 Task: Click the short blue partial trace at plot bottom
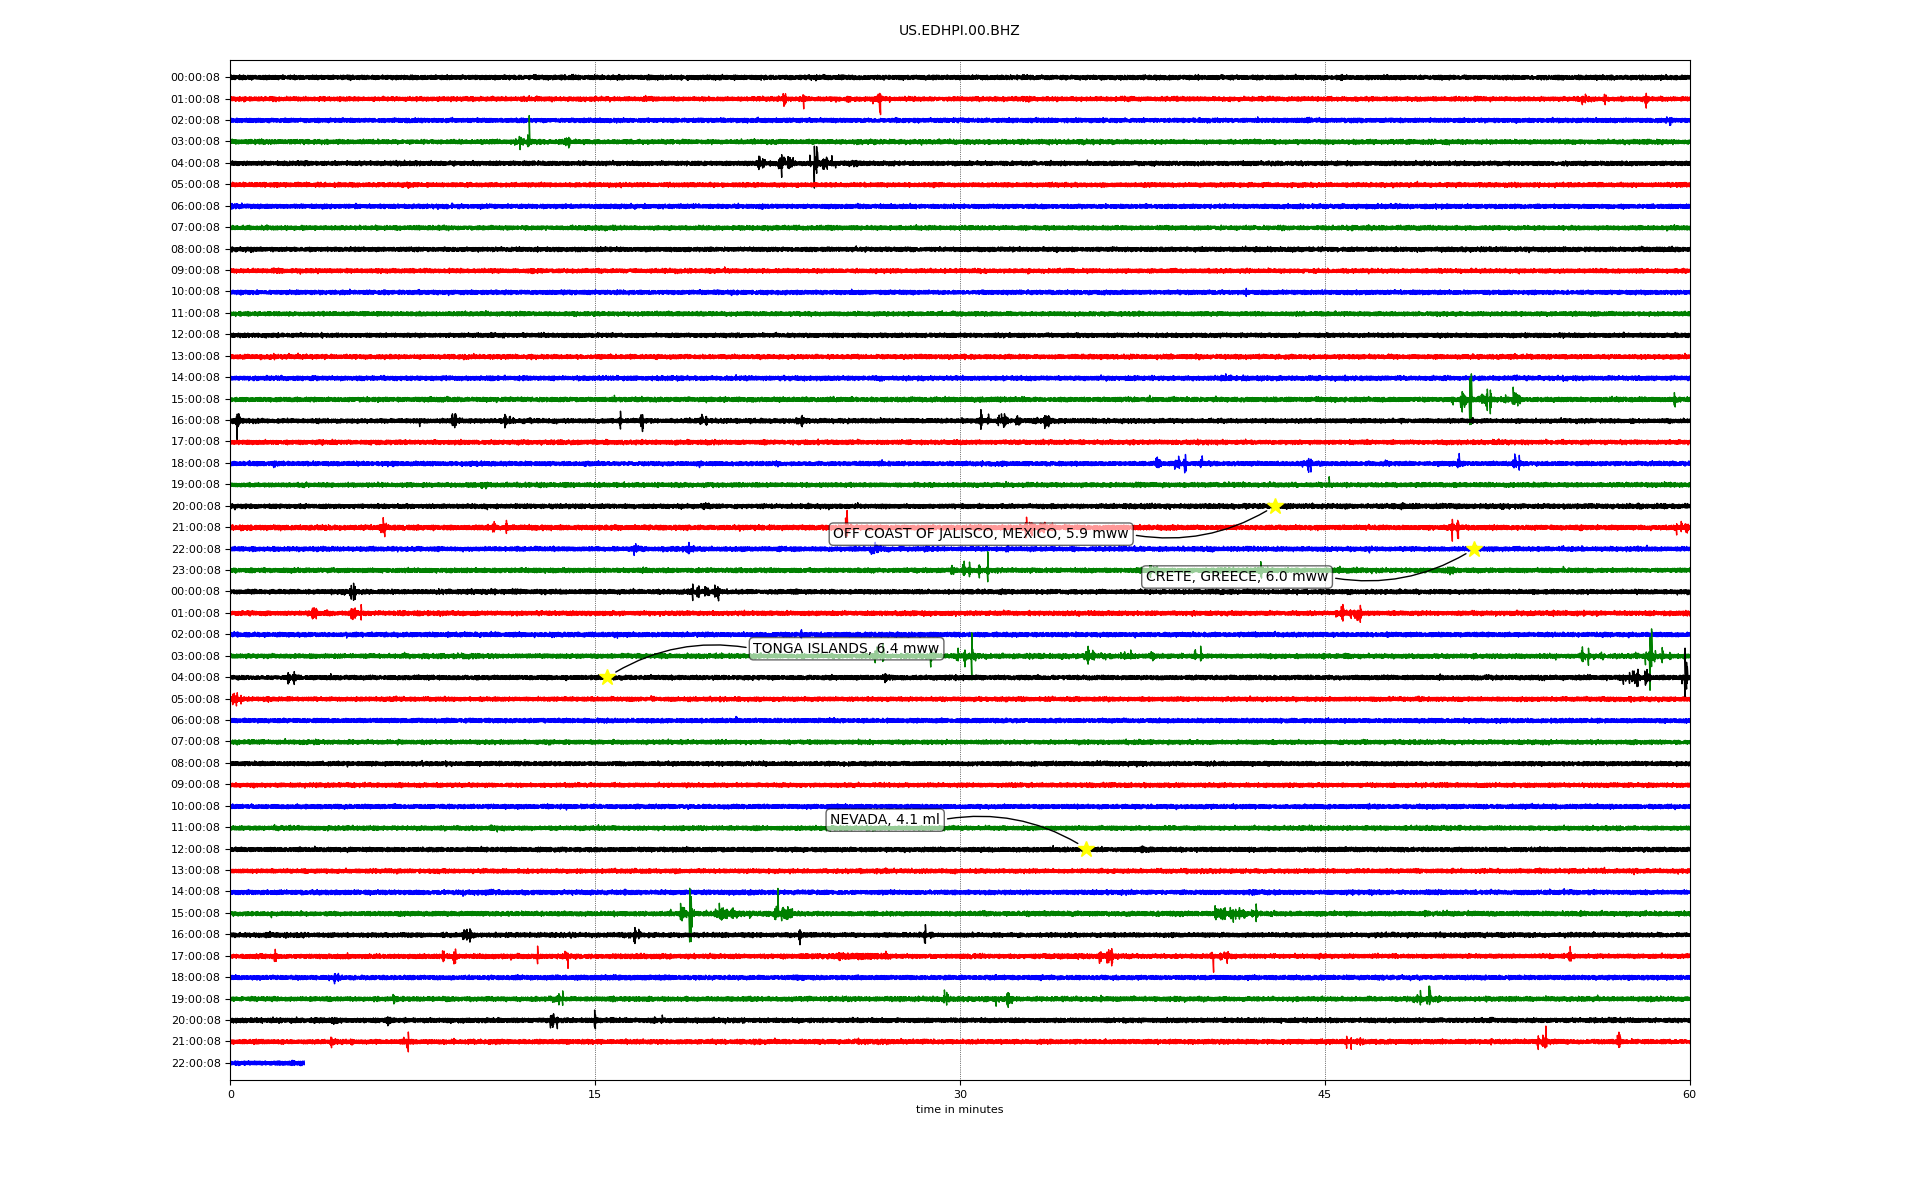point(267,1063)
